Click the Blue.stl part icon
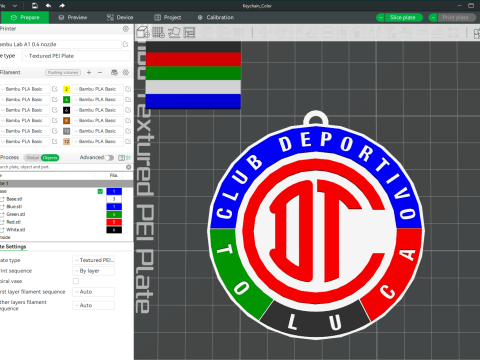480x360 pixels. pyautogui.click(x=2, y=207)
